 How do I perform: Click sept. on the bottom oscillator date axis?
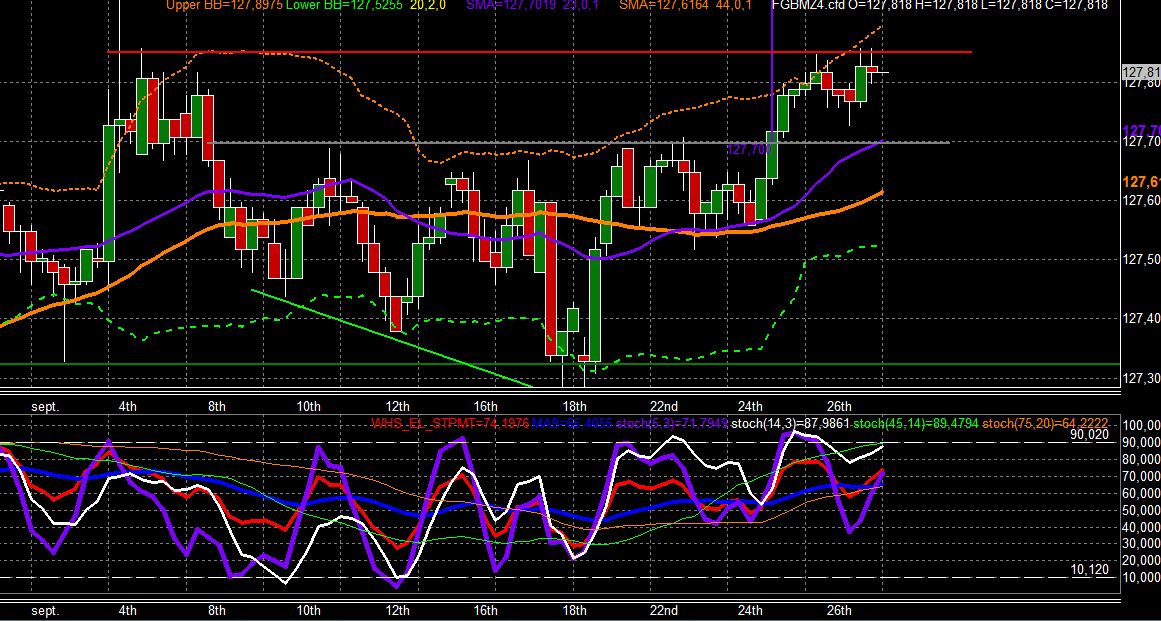pos(46,611)
